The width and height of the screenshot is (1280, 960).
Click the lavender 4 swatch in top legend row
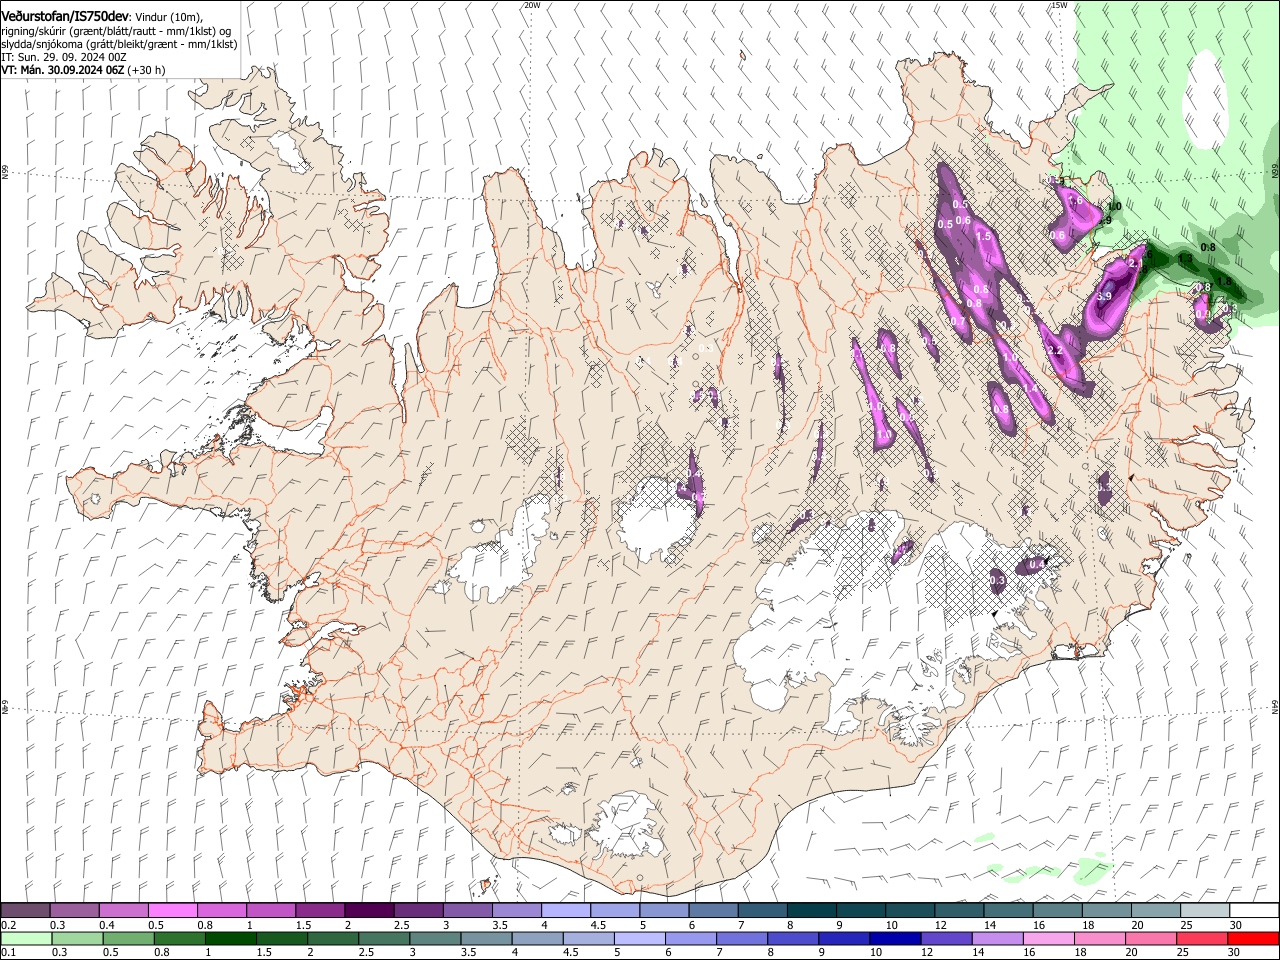(565, 910)
